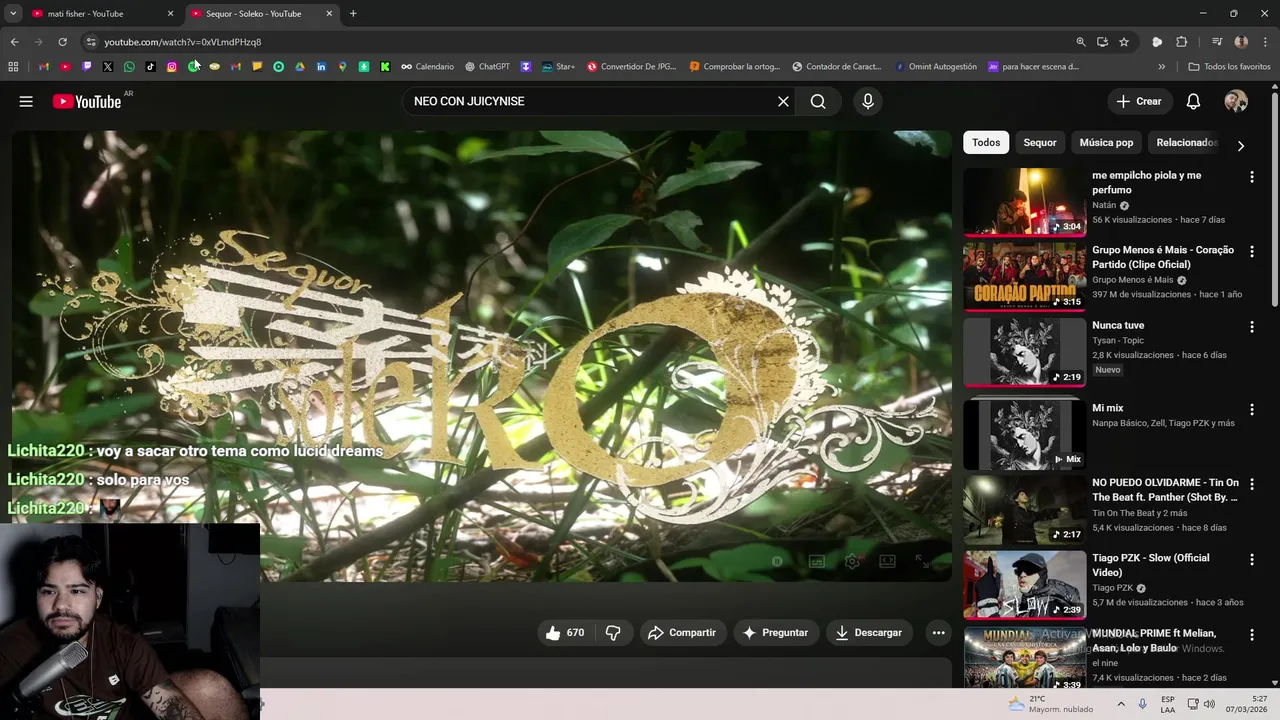Dislike the video with thumbs down
Image resolution: width=1280 pixels, height=720 pixels.
pos(613,632)
